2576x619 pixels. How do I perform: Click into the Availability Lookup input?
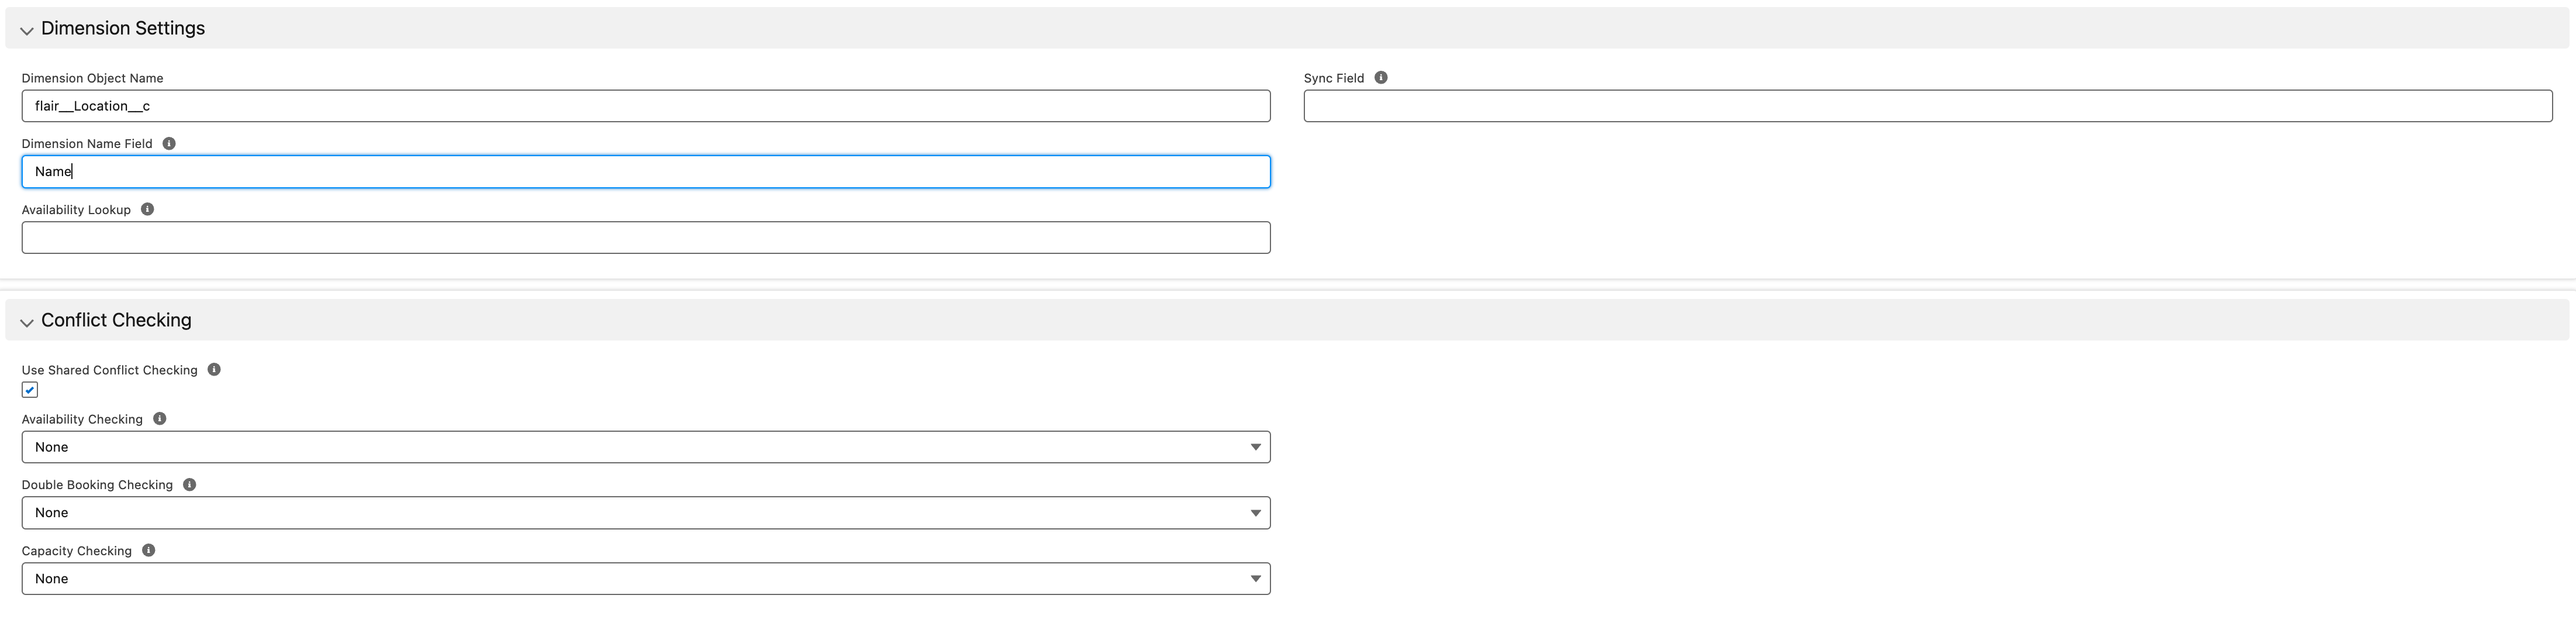(645, 238)
